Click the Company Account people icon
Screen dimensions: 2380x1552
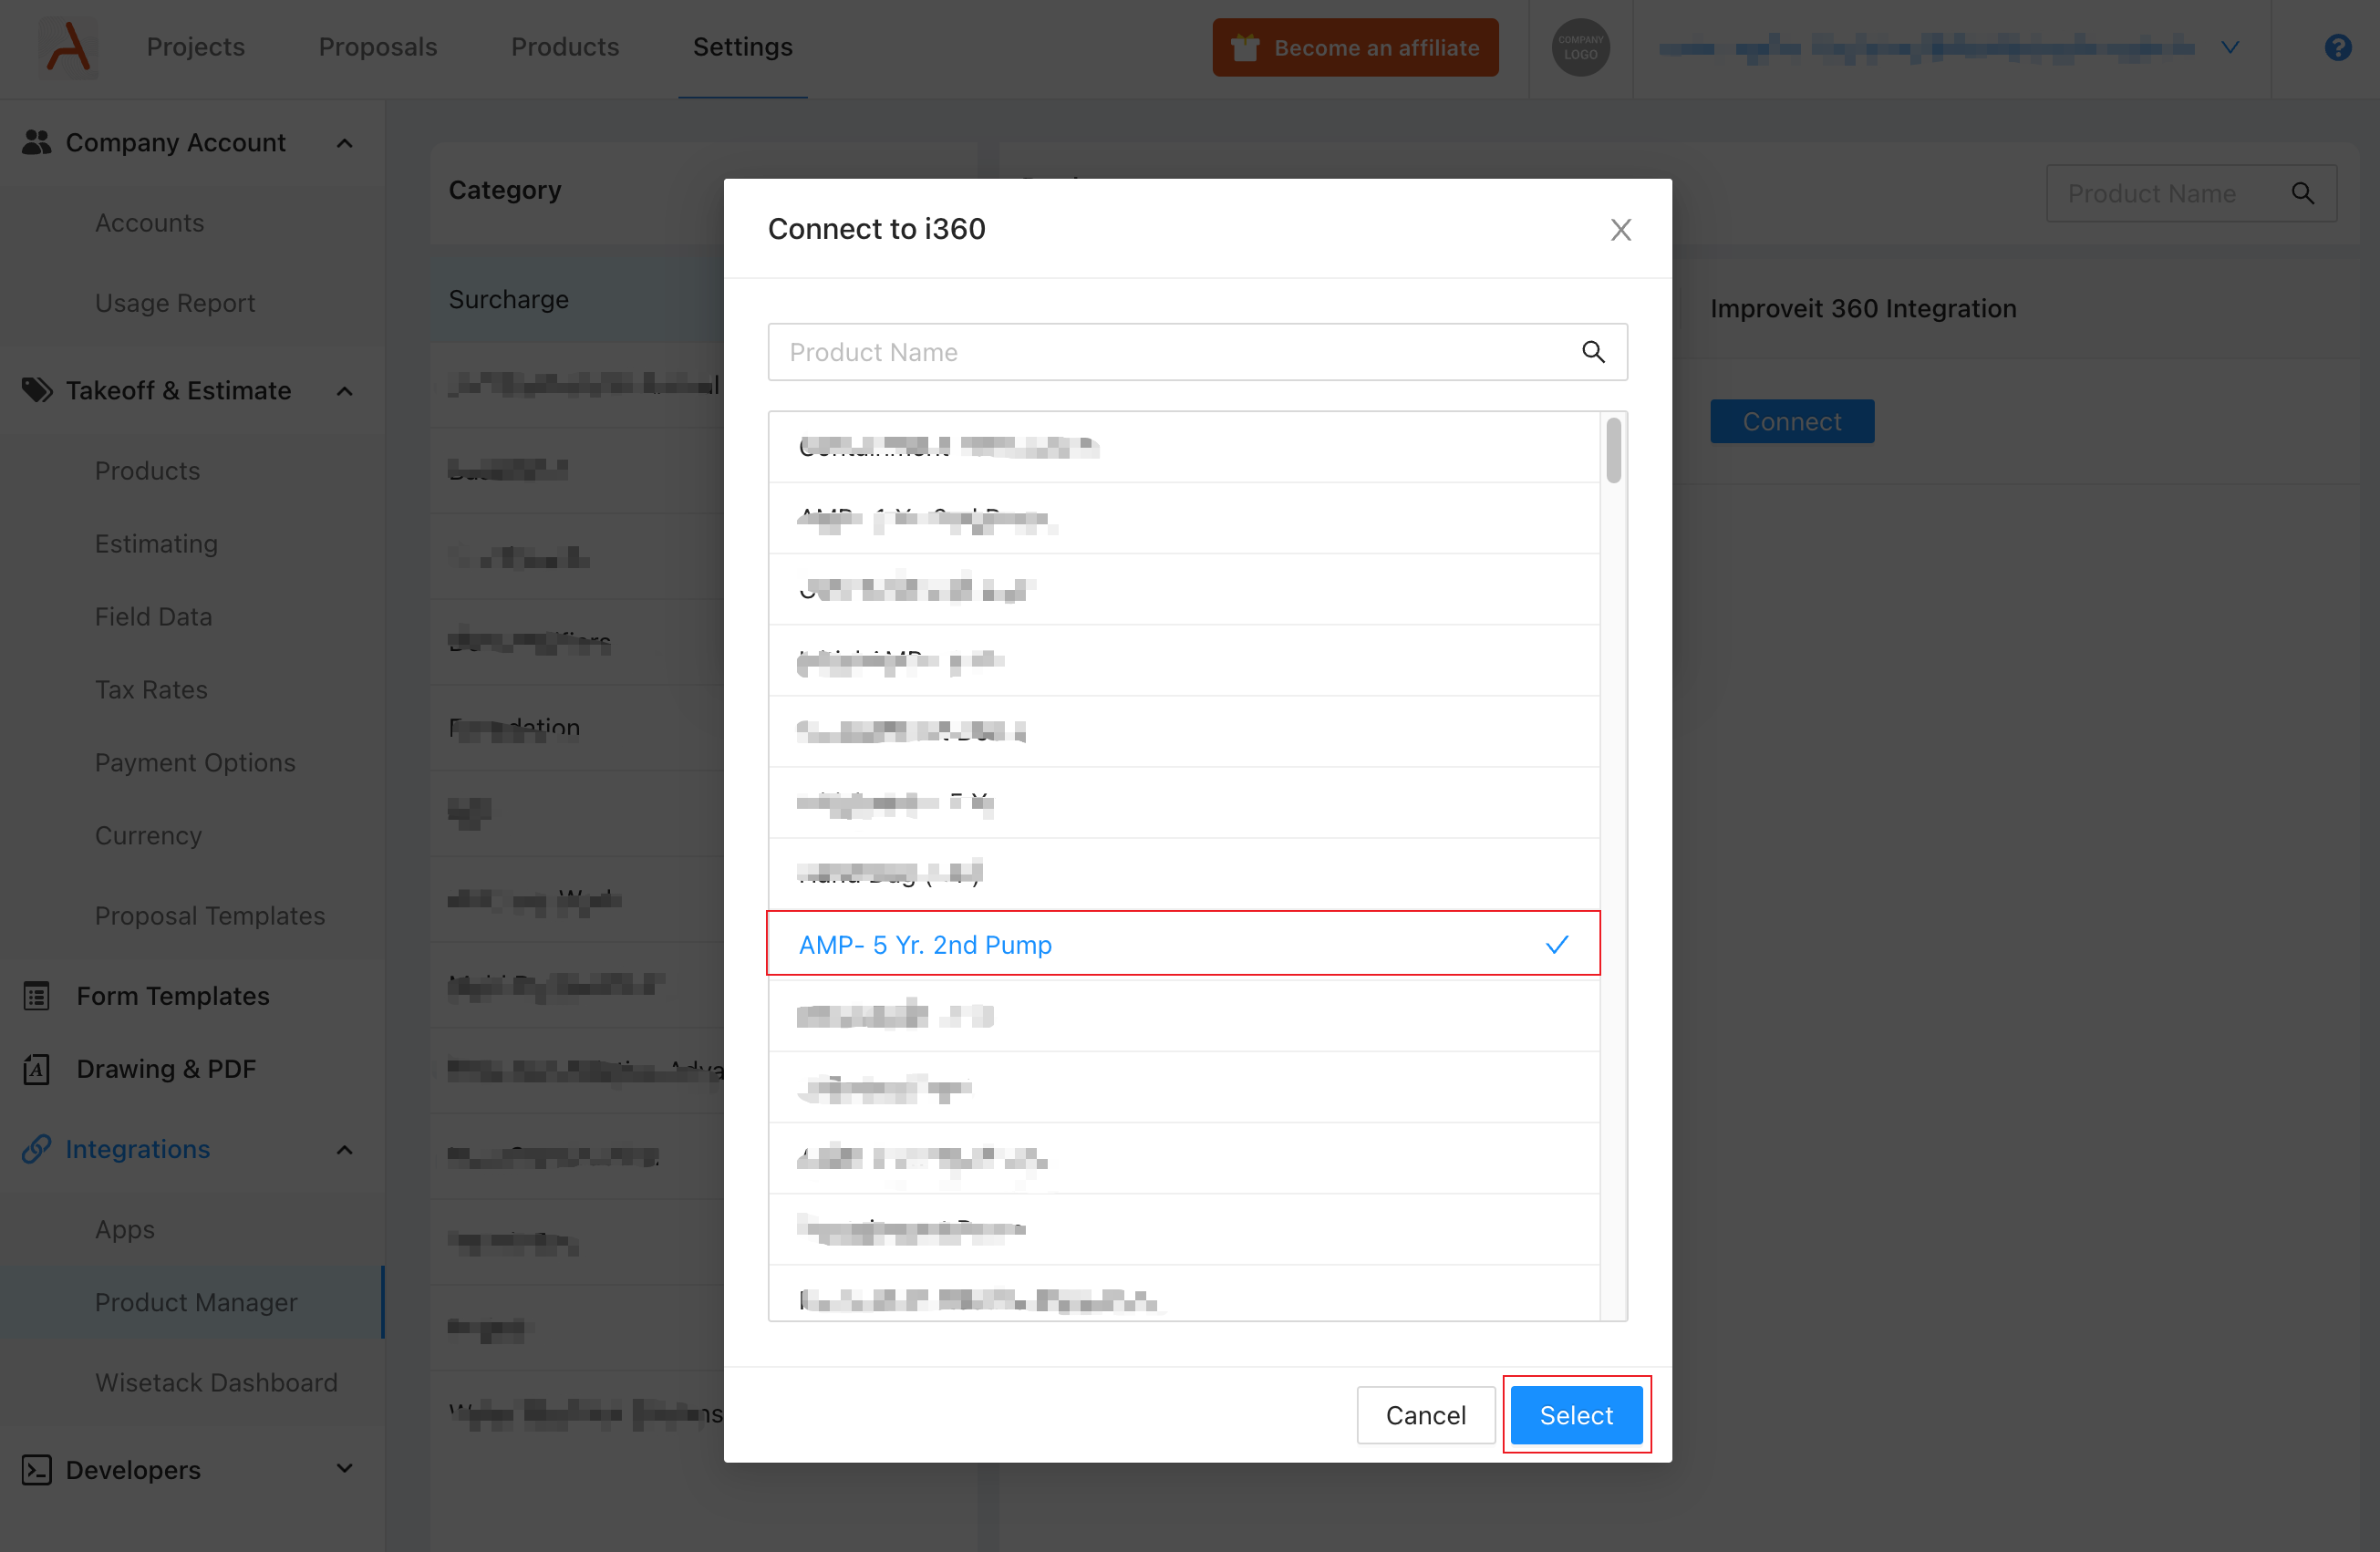36,142
